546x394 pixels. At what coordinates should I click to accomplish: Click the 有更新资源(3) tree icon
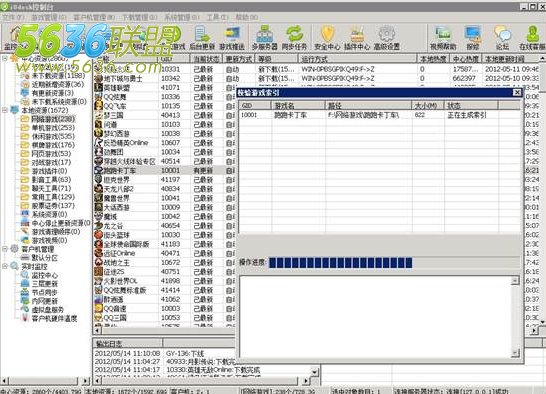coord(25,93)
